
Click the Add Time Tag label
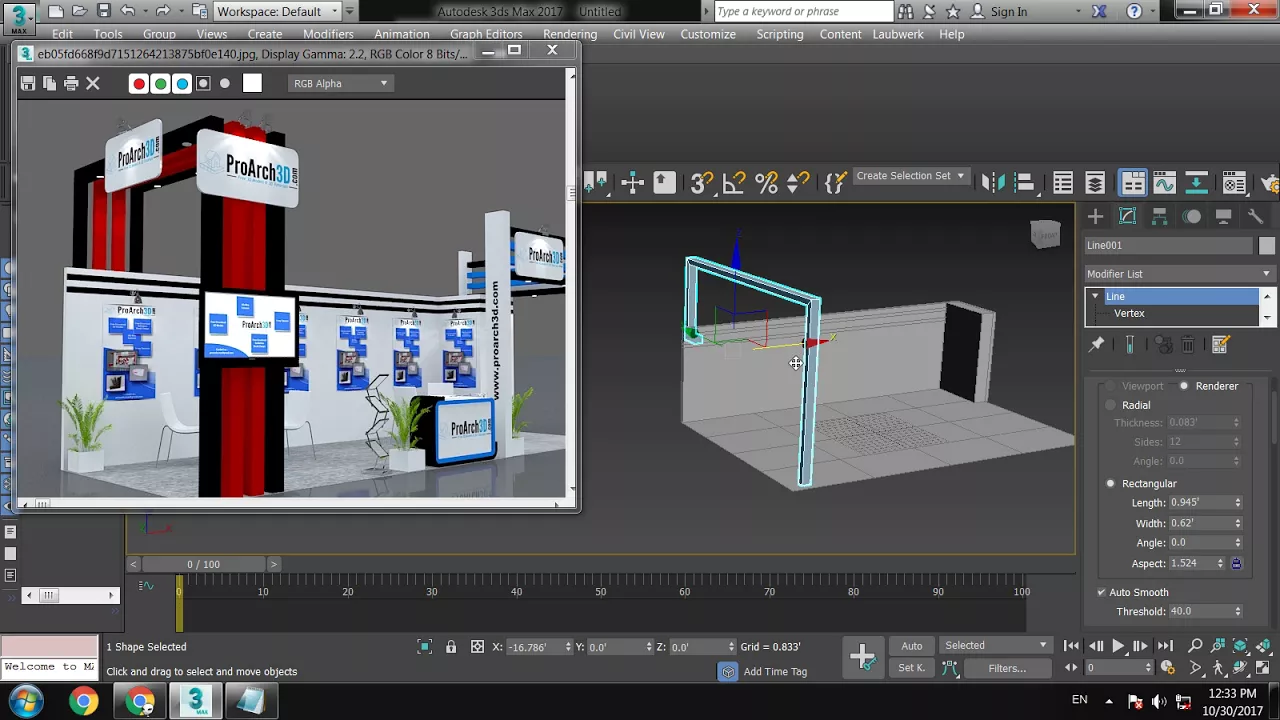(x=775, y=672)
